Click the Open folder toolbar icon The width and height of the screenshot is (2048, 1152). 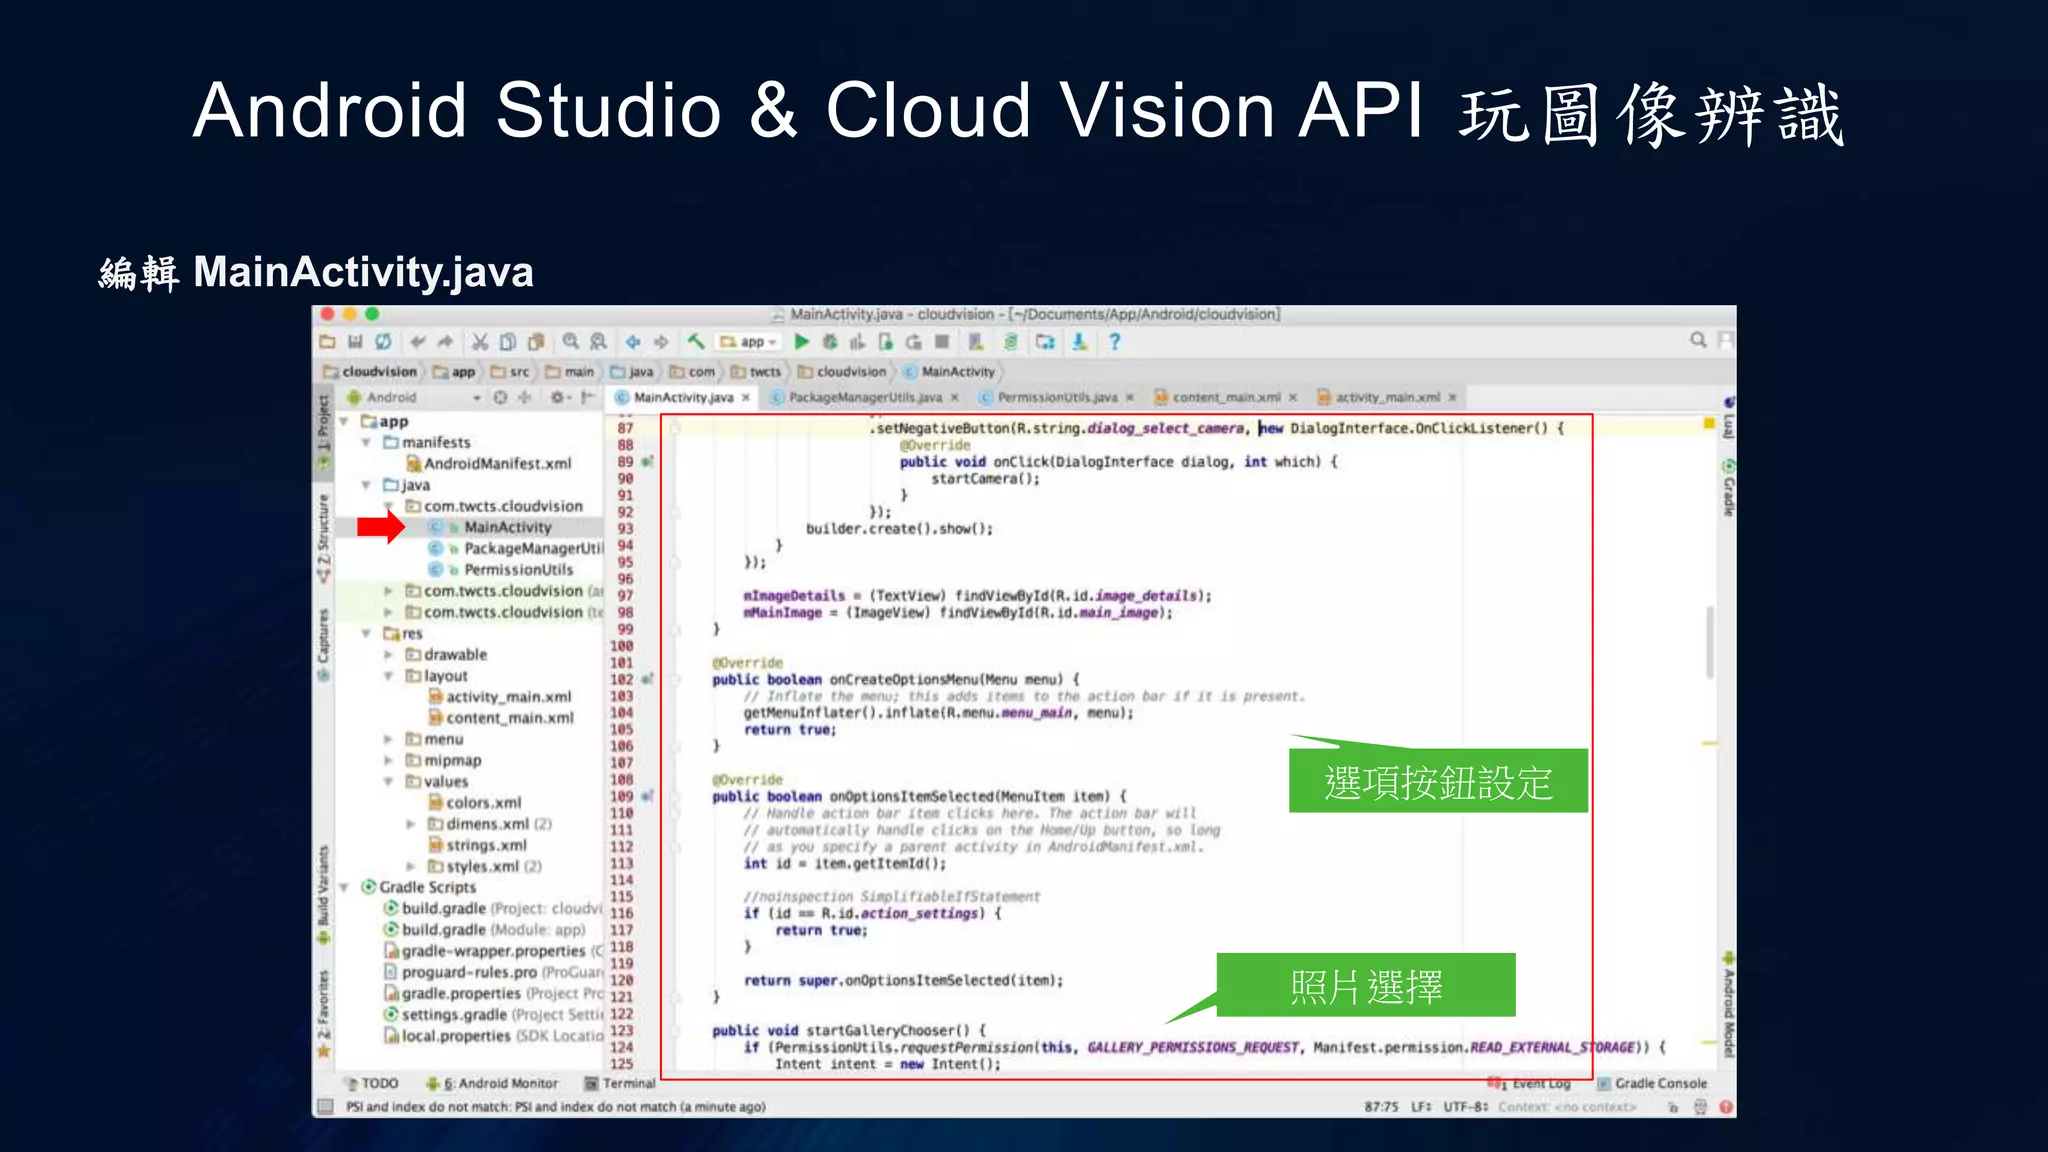(327, 342)
